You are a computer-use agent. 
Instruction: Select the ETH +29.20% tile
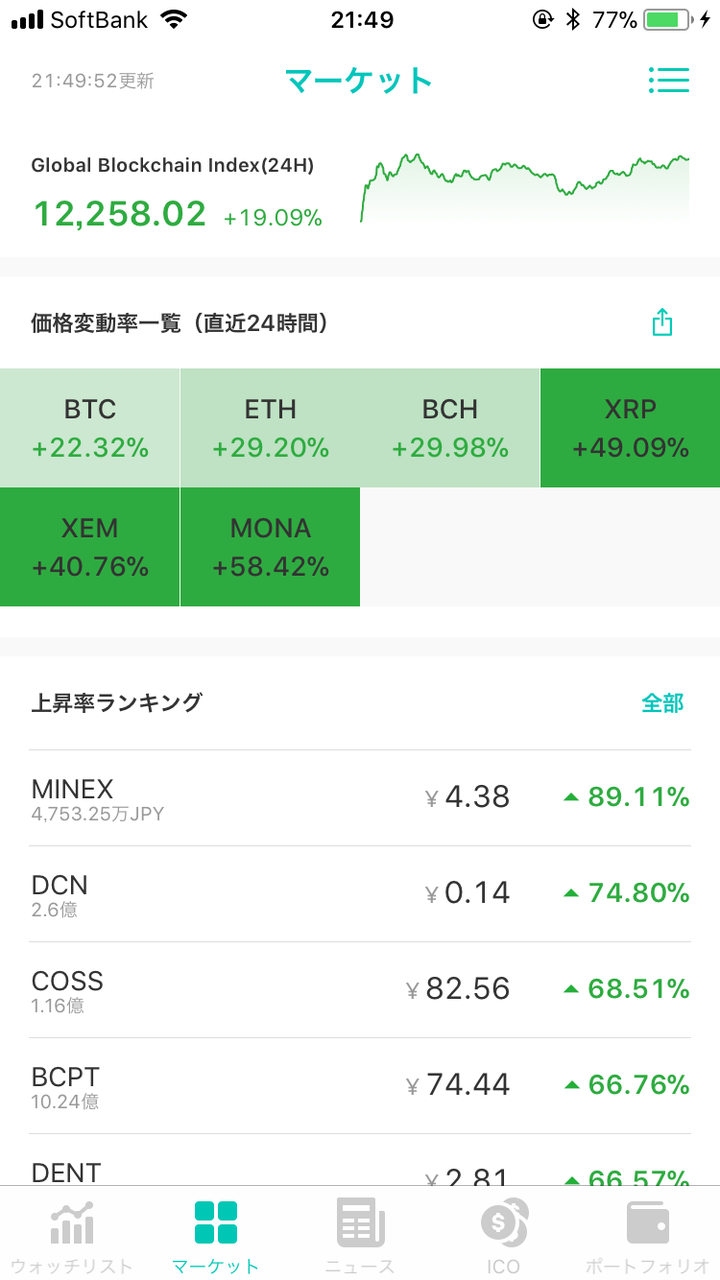[270, 428]
